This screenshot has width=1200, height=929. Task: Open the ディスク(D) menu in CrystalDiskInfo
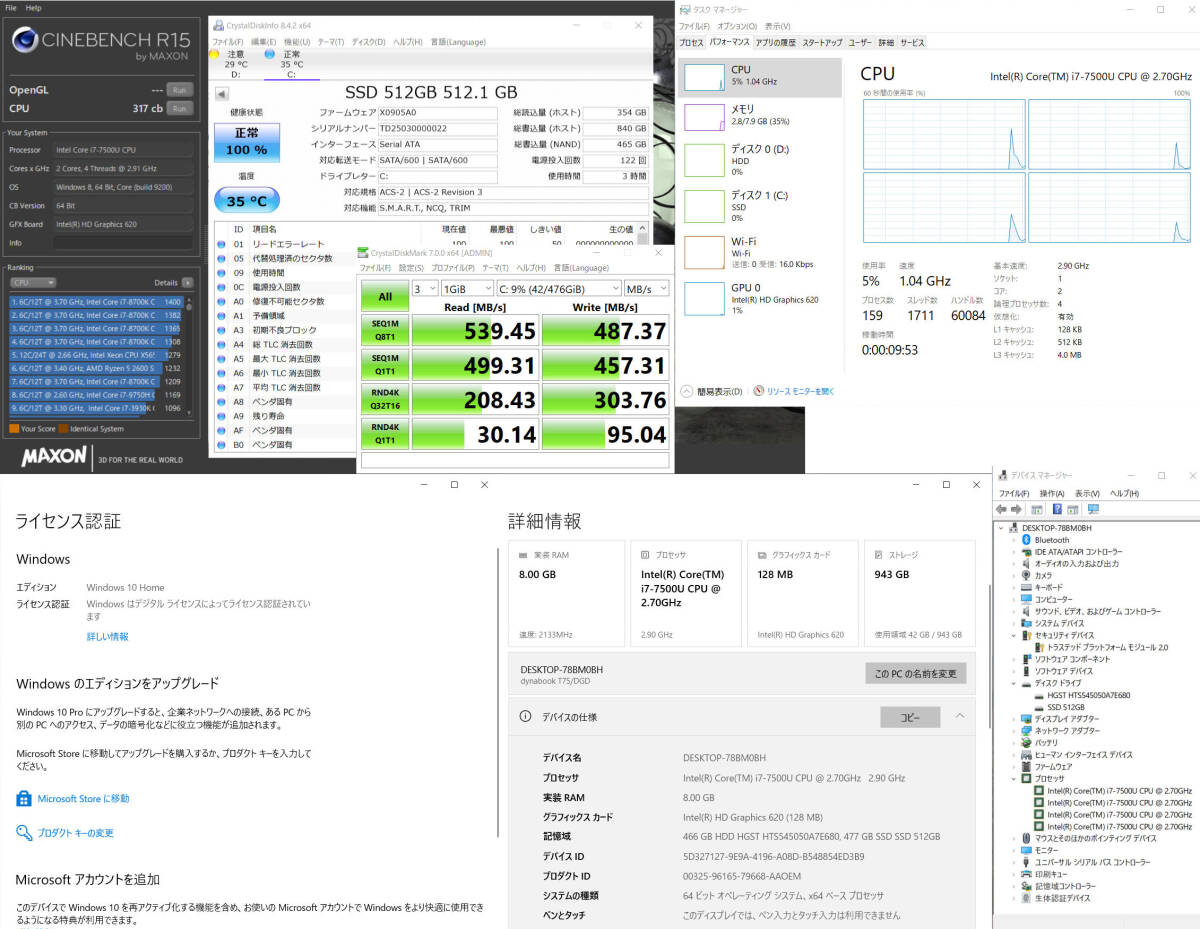368,42
